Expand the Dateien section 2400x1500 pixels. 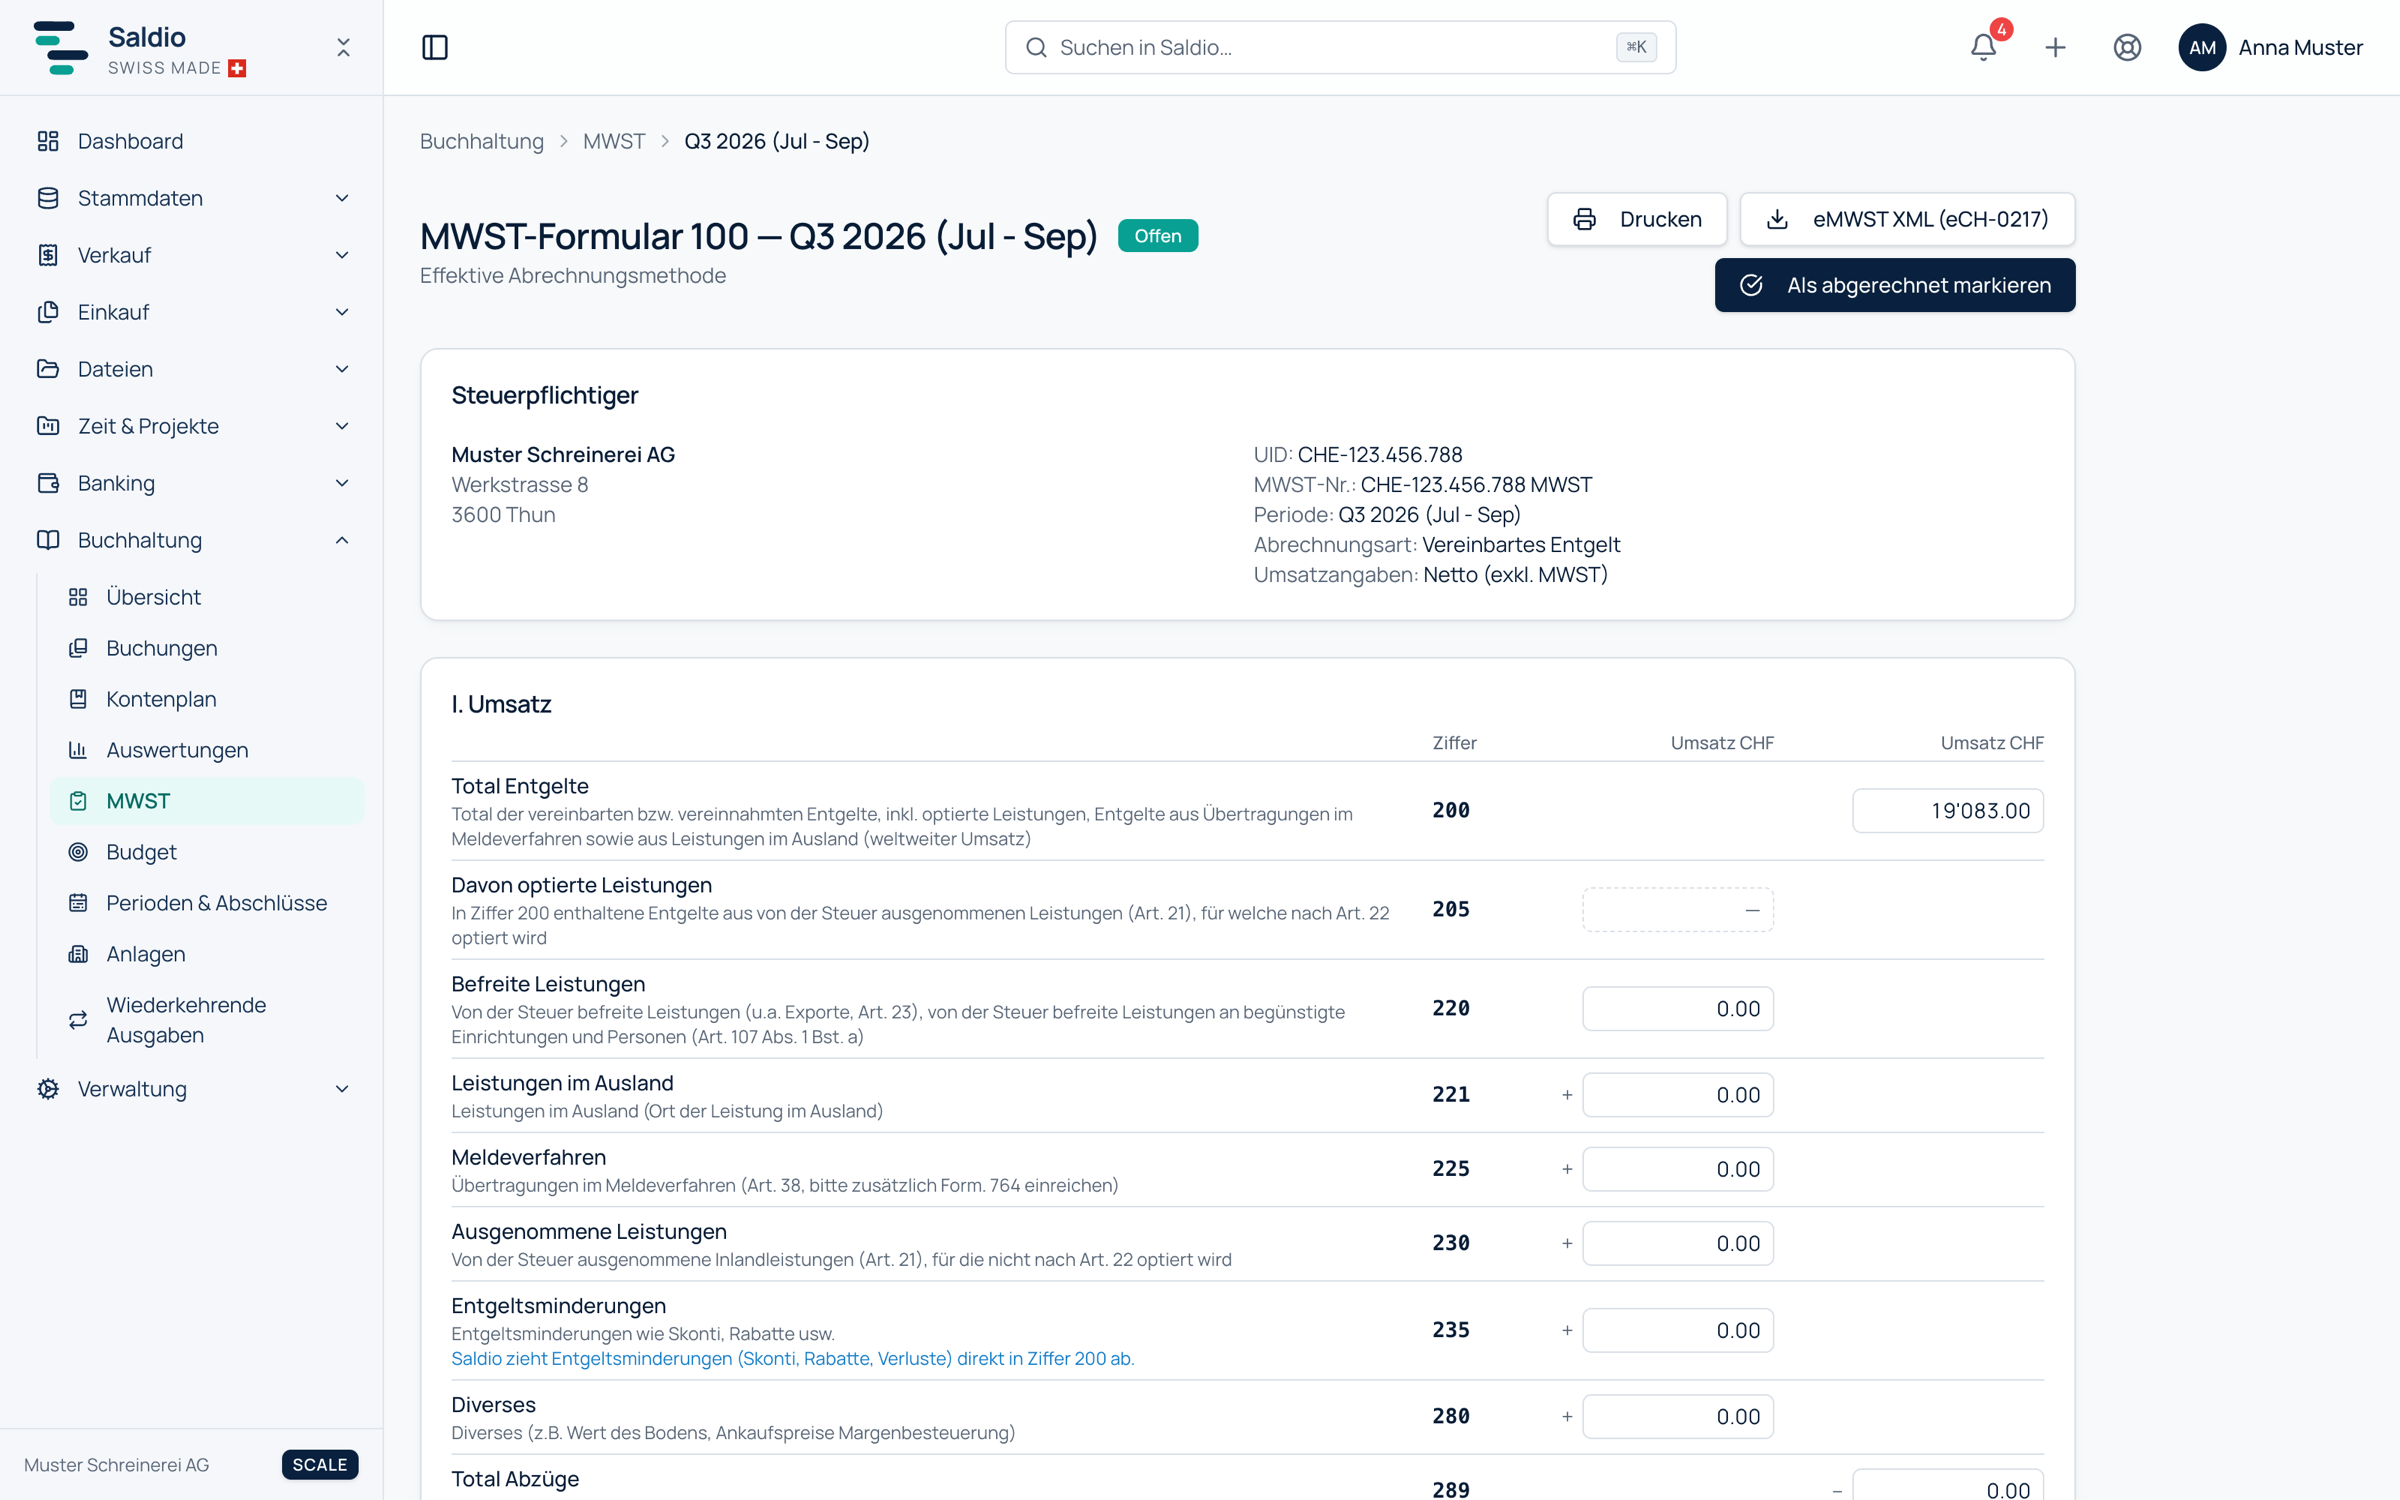pyautogui.click(x=192, y=369)
